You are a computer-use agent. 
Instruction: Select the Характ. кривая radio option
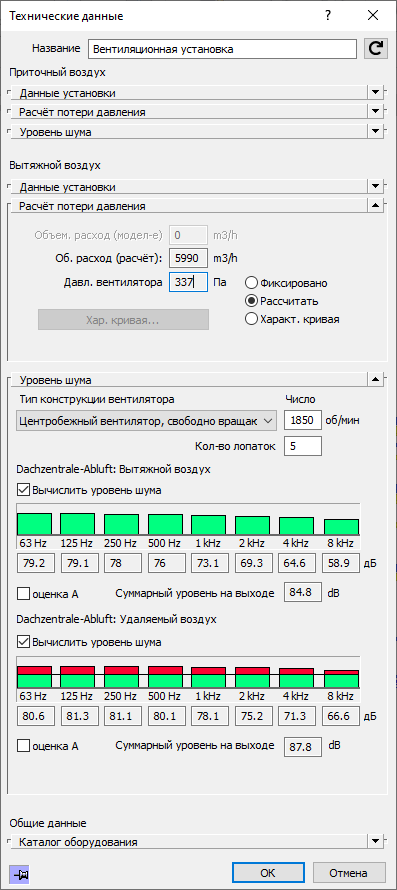(251, 319)
